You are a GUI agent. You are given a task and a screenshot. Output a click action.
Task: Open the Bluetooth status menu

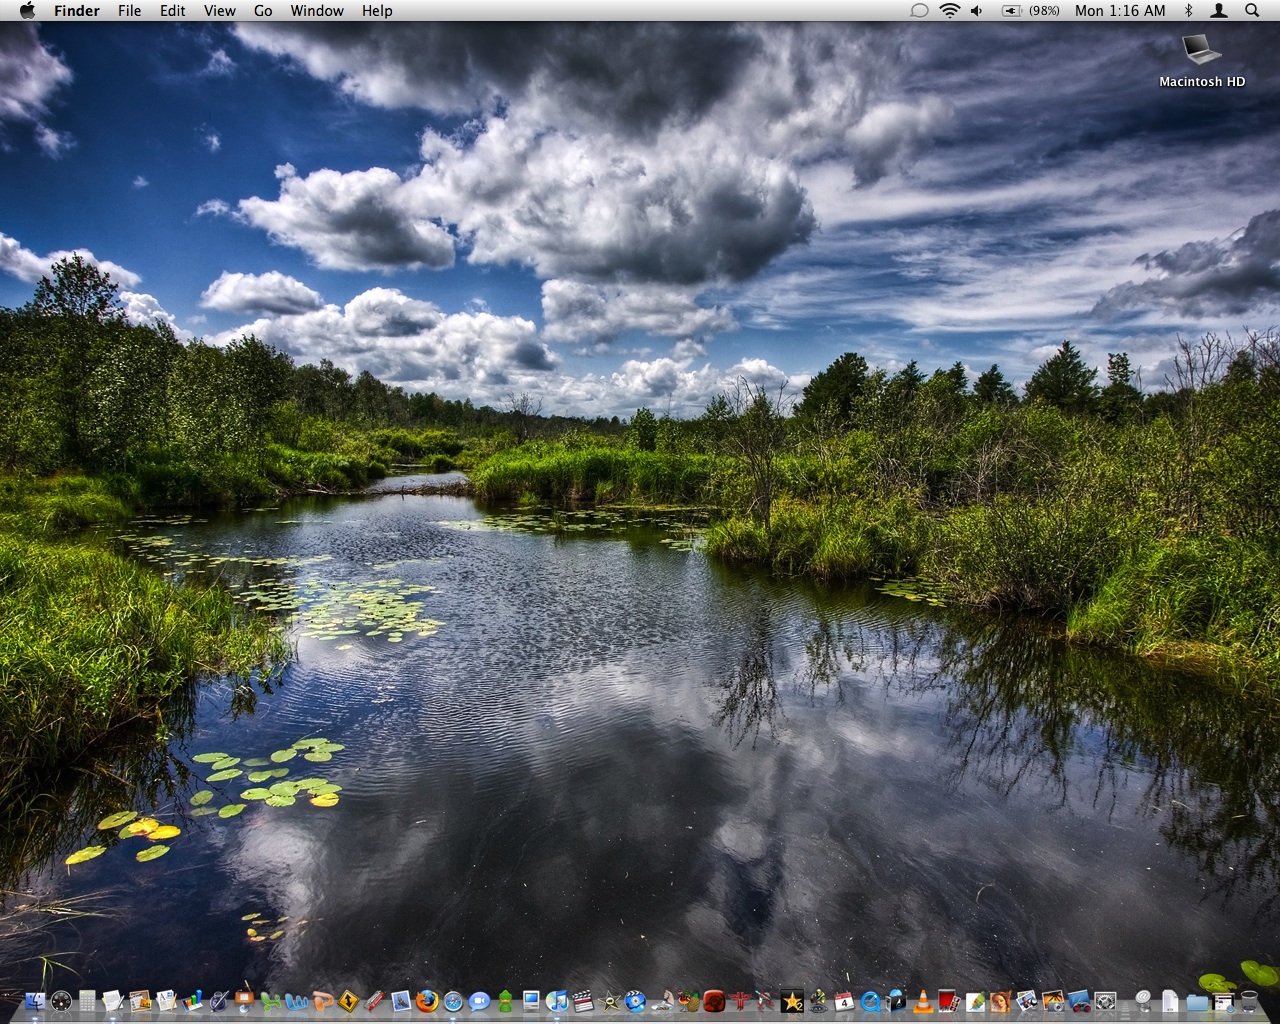click(1189, 11)
